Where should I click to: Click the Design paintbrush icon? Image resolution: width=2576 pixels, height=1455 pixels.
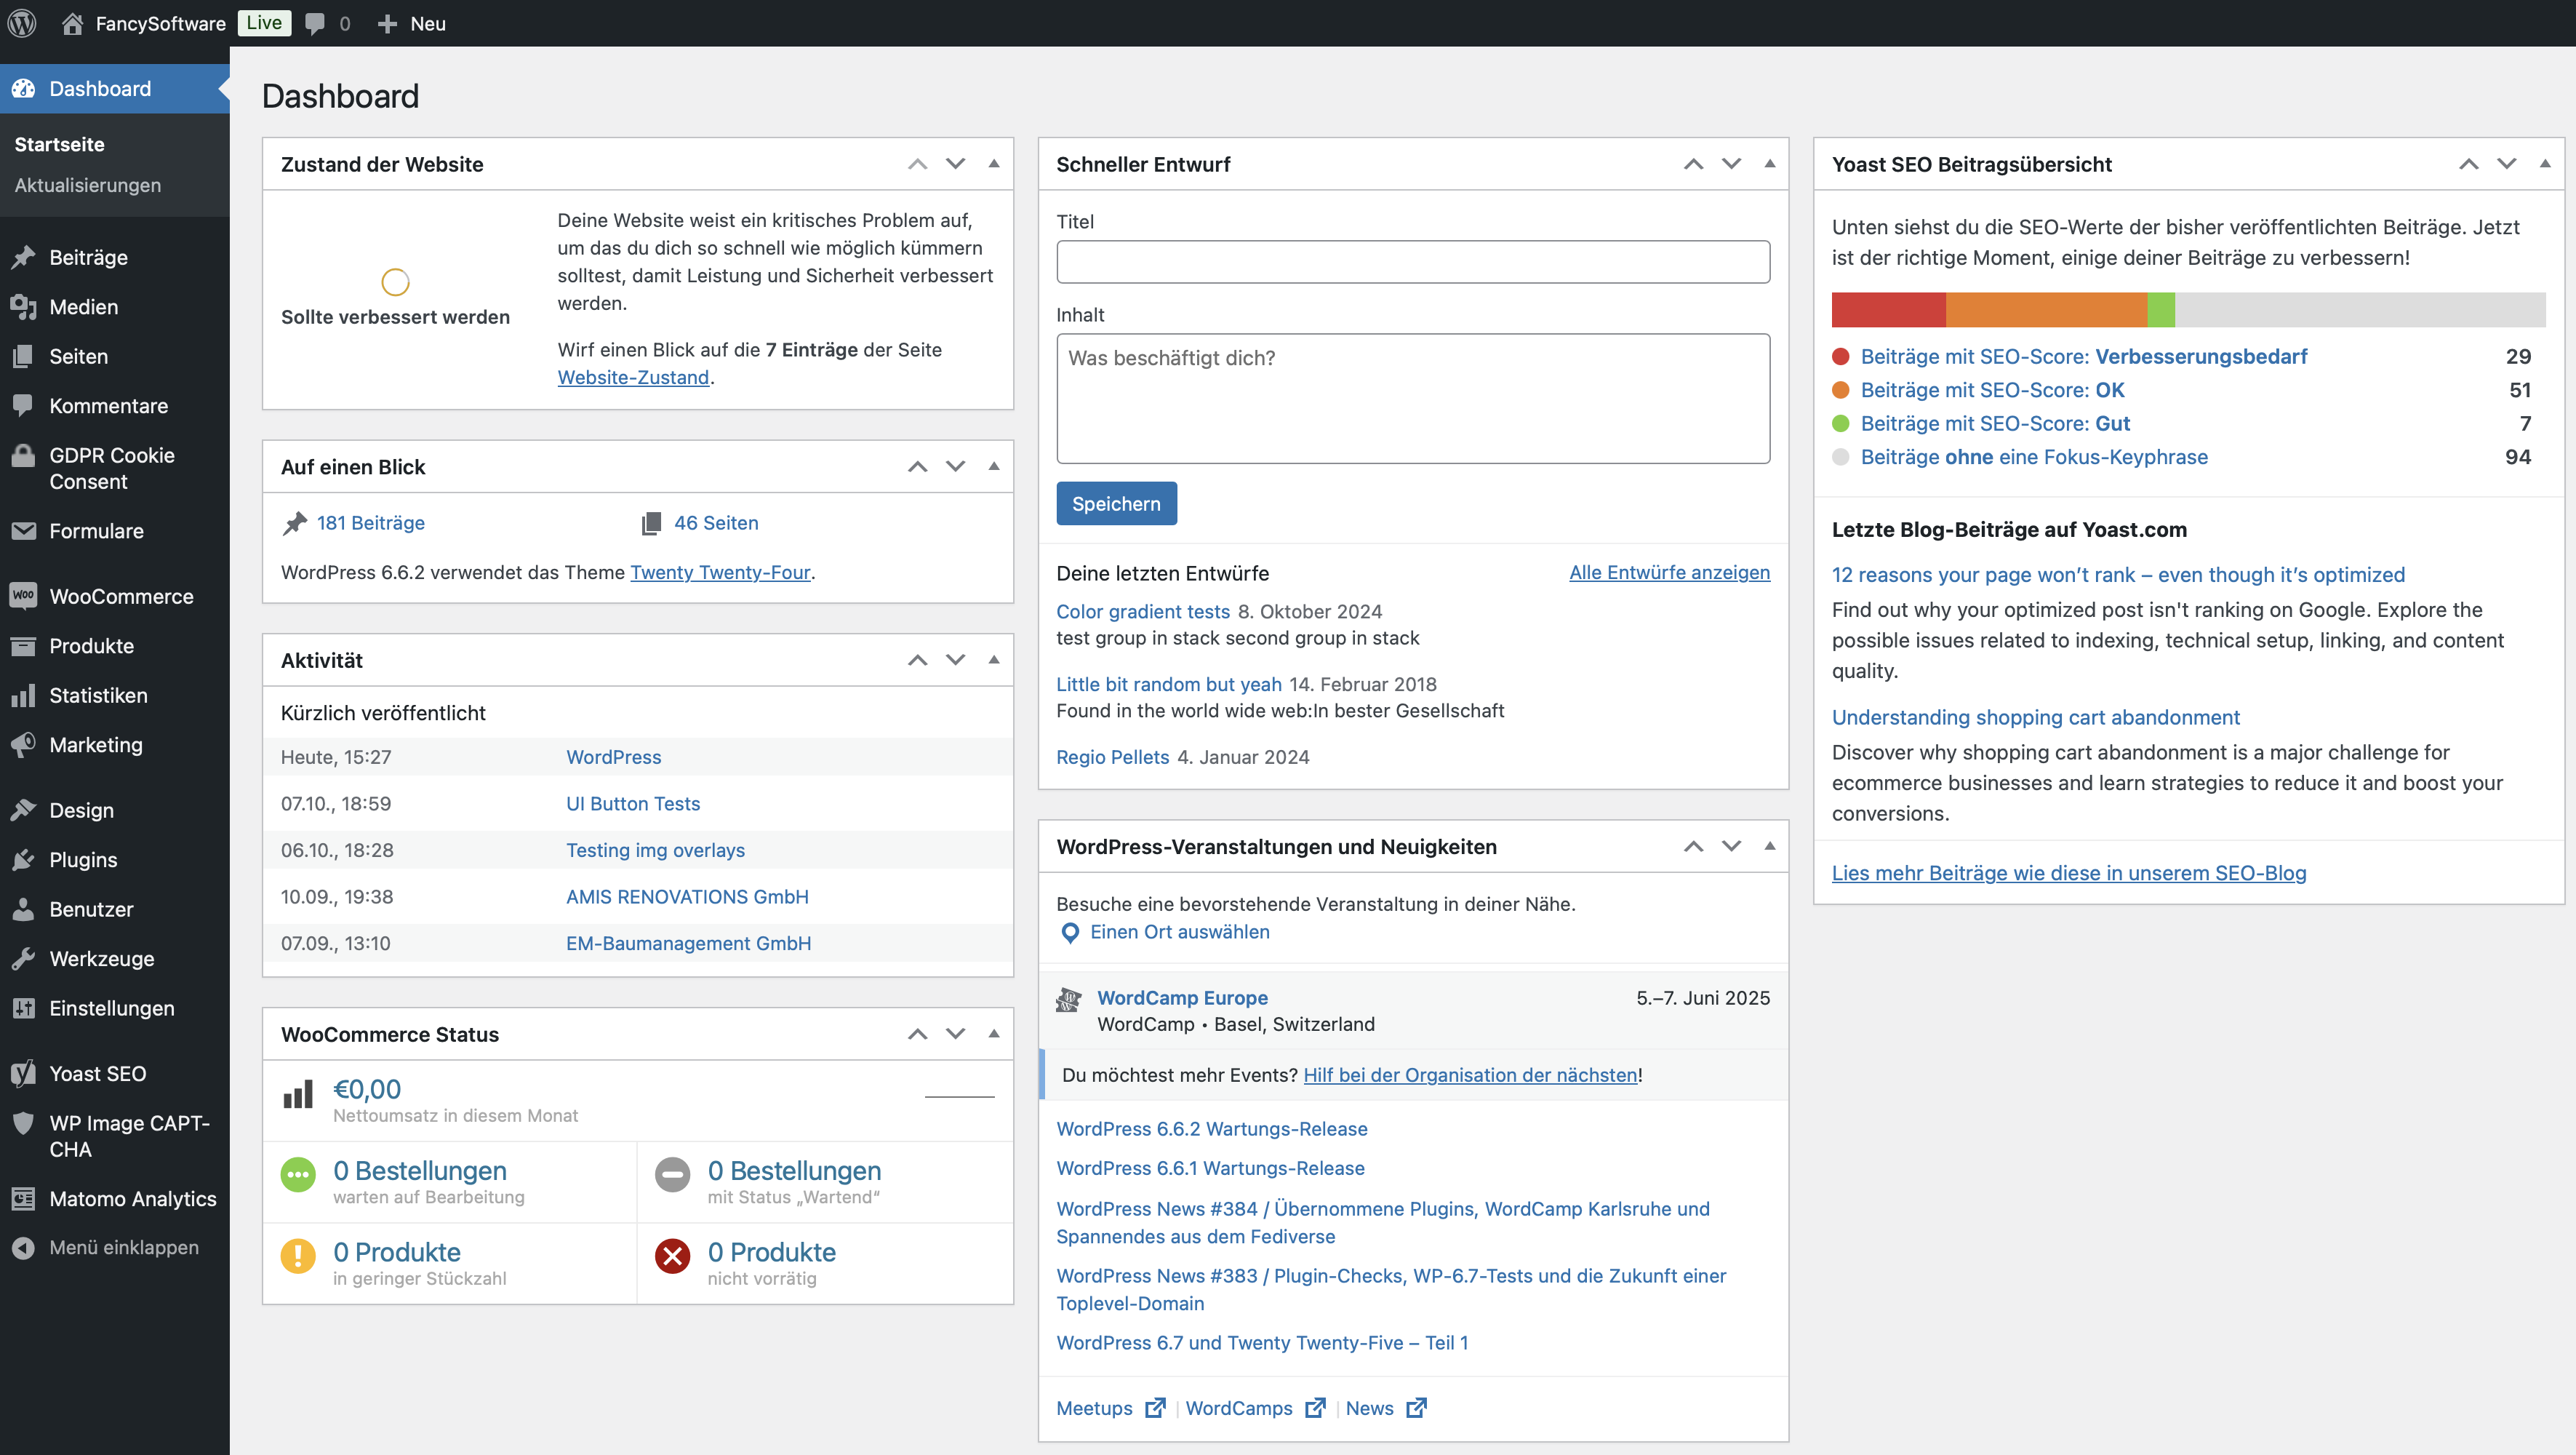coord(24,810)
